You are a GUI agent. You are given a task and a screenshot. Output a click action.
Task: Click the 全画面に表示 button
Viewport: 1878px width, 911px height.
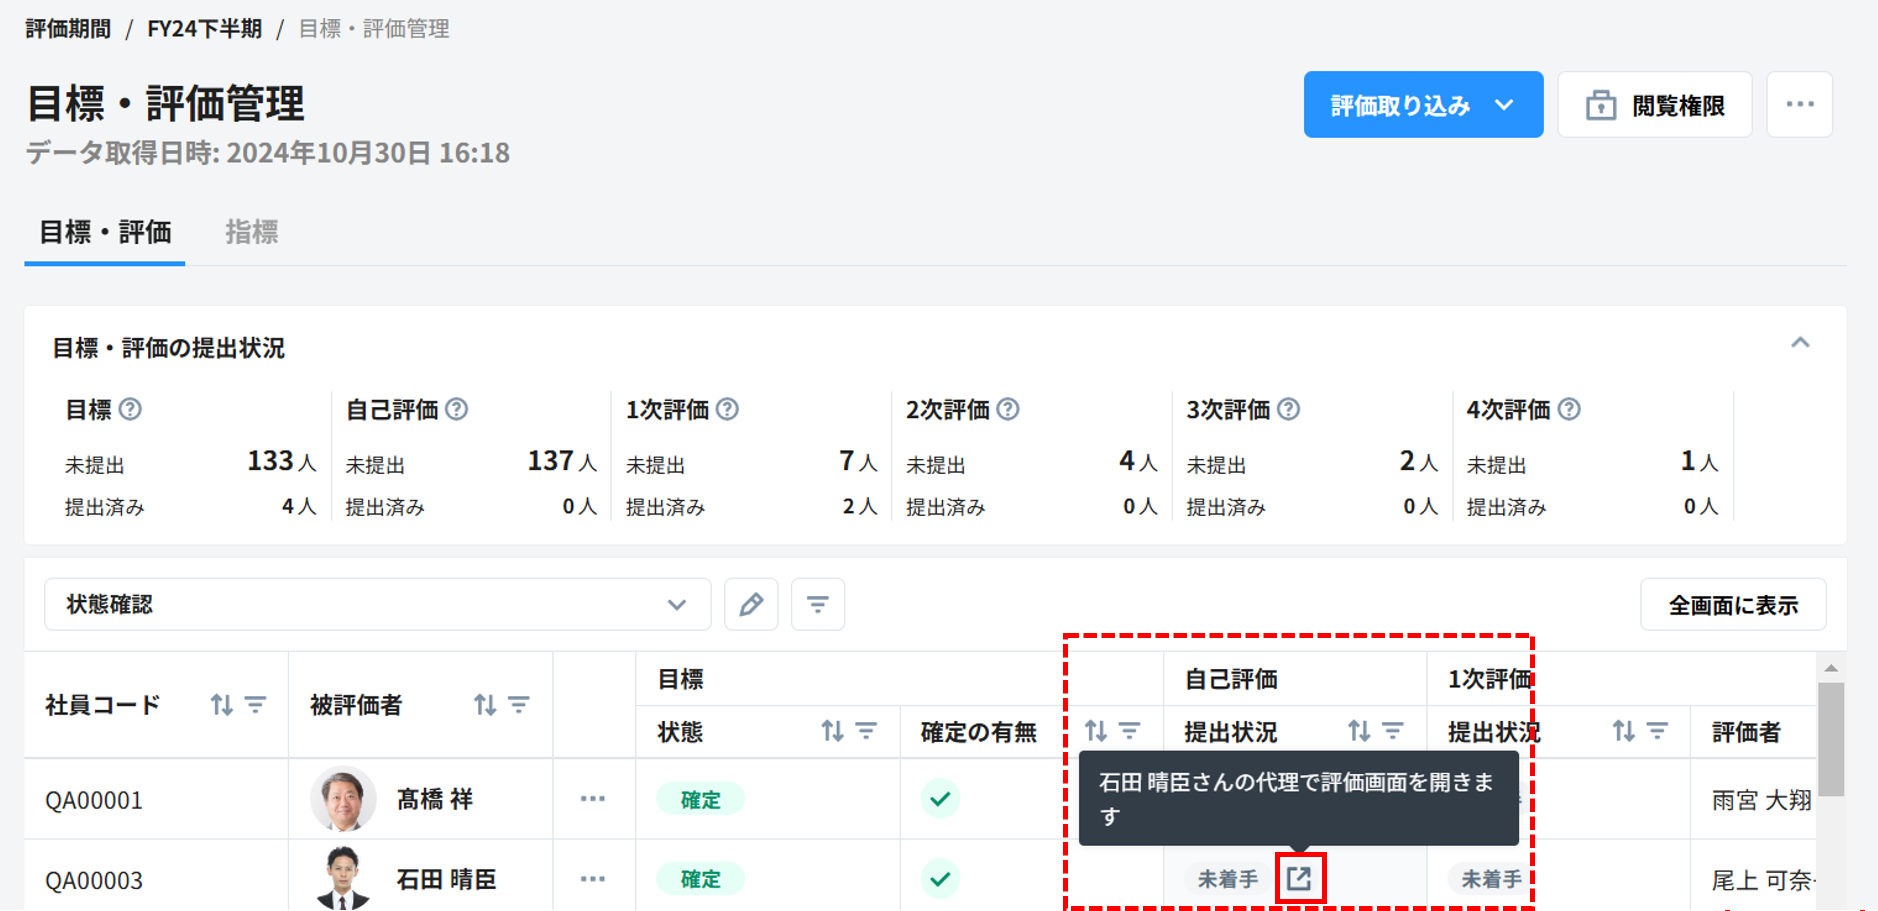point(1733,604)
